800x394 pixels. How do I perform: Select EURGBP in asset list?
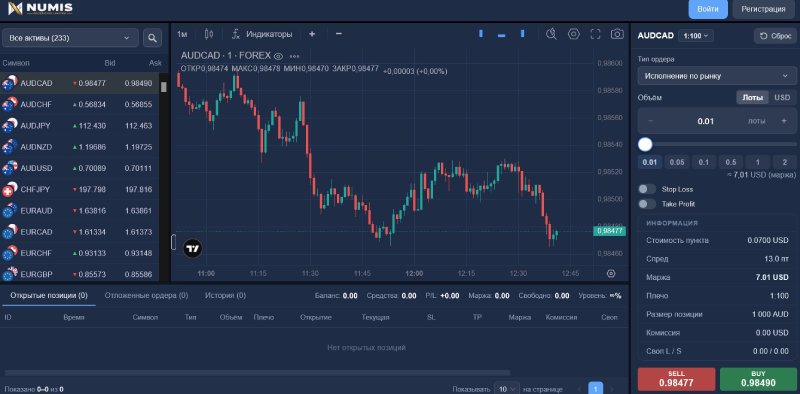click(x=80, y=274)
